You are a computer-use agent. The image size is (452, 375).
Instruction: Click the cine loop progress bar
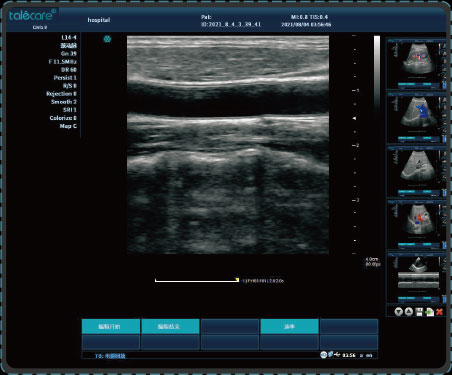[197, 281]
